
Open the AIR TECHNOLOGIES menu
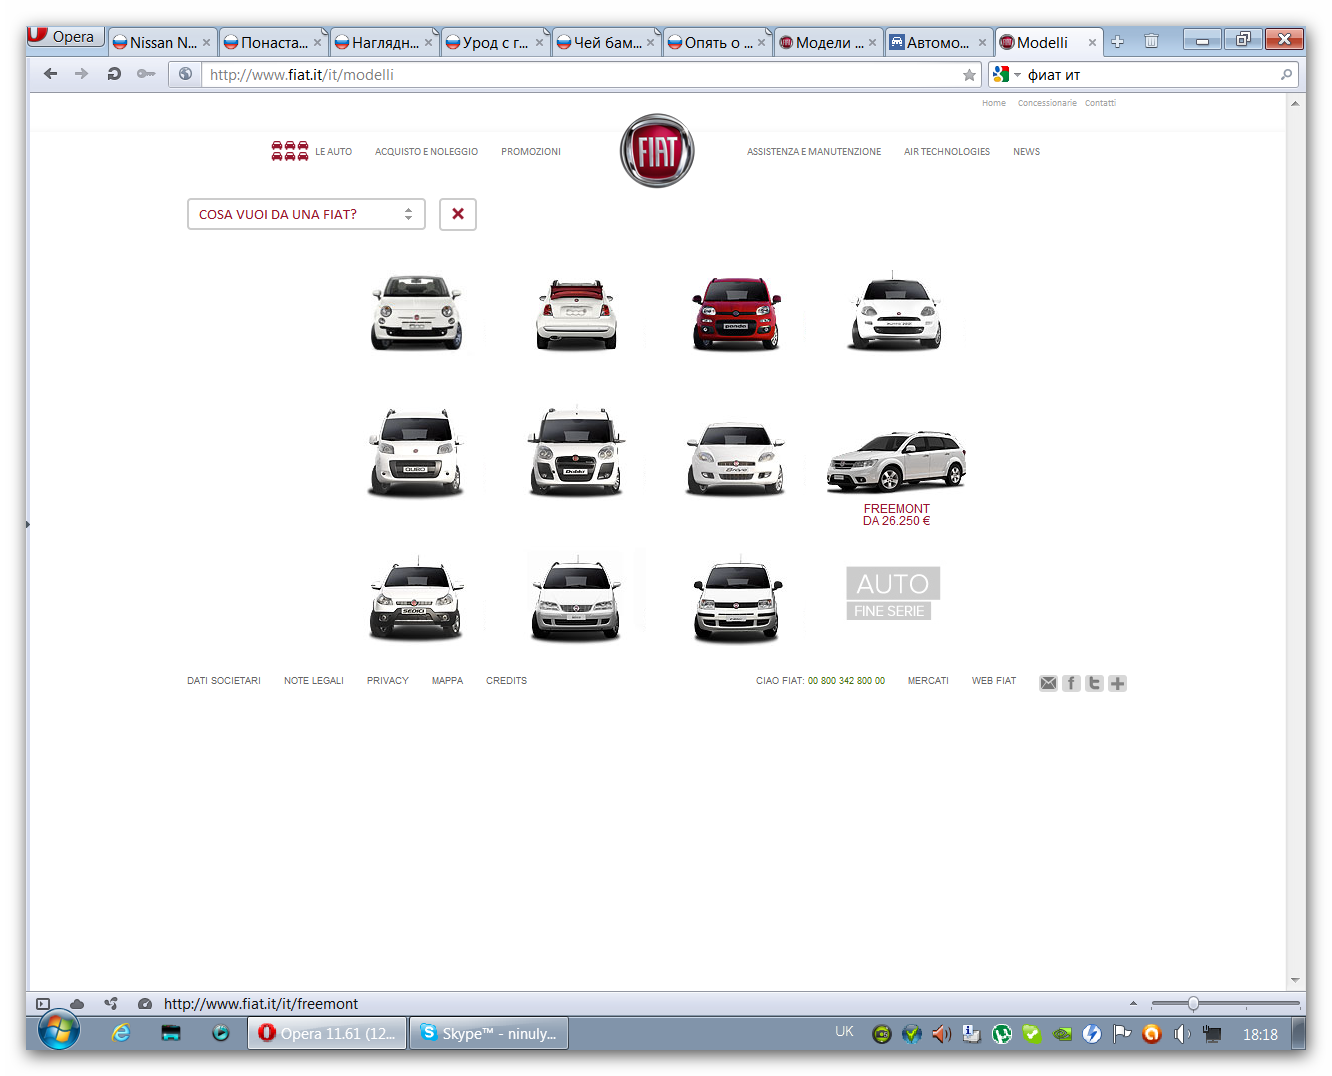click(947, 152)
